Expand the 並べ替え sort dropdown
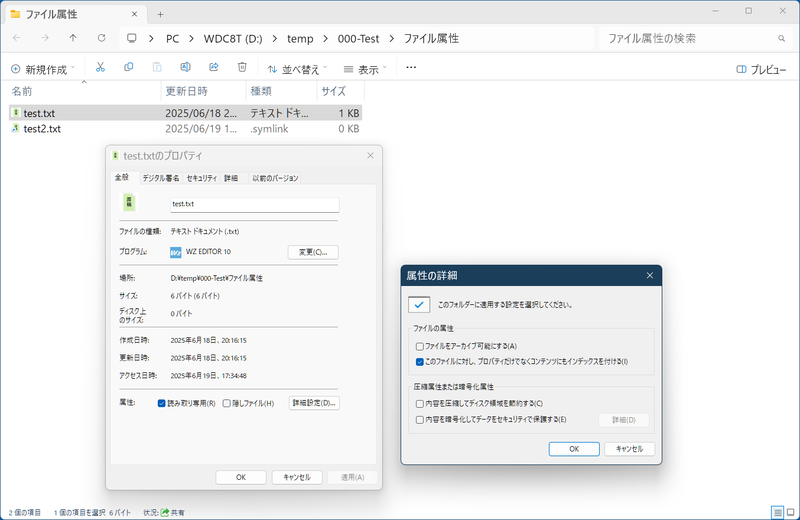The image size is (800, 520). (297, 69)
